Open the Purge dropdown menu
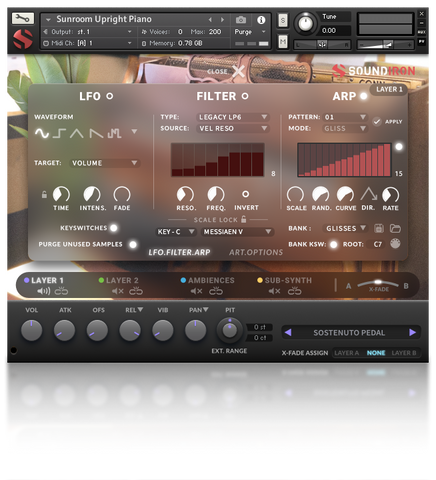Viewport: 436px width, 480px height. [250, 32]
